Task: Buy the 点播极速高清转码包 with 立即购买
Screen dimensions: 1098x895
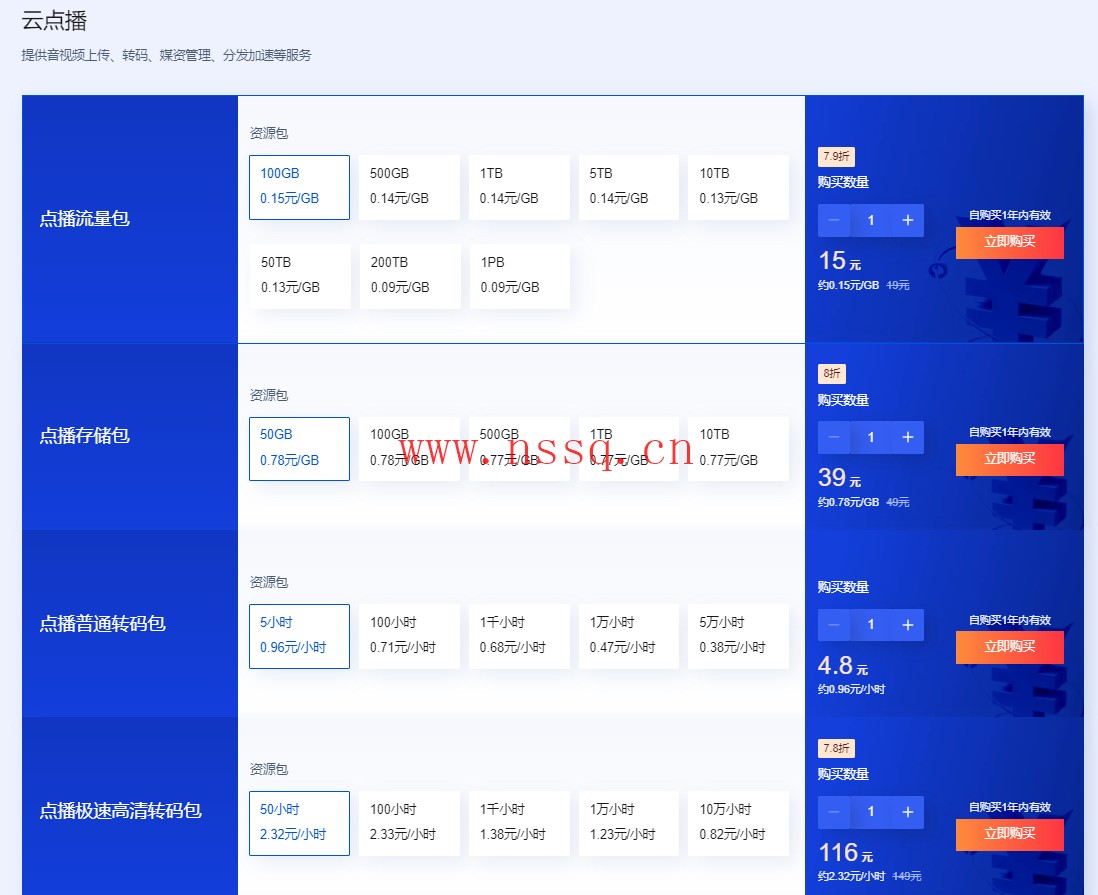Action: 1009,834
